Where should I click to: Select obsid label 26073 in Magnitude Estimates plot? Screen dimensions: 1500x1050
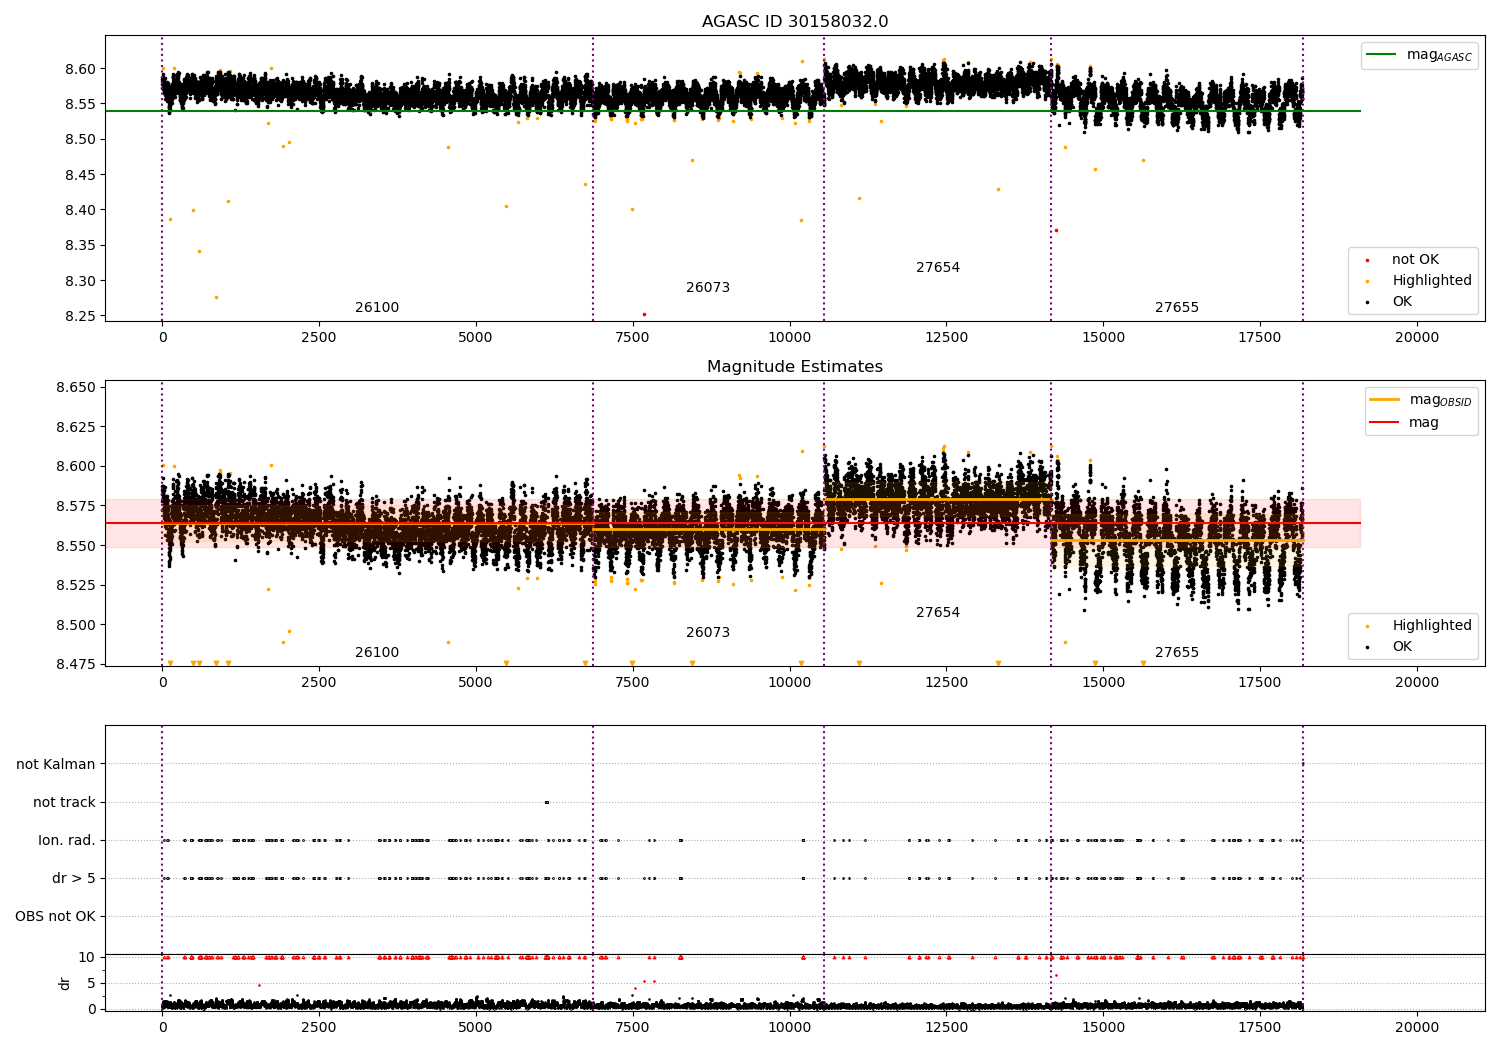click(708, 632)
